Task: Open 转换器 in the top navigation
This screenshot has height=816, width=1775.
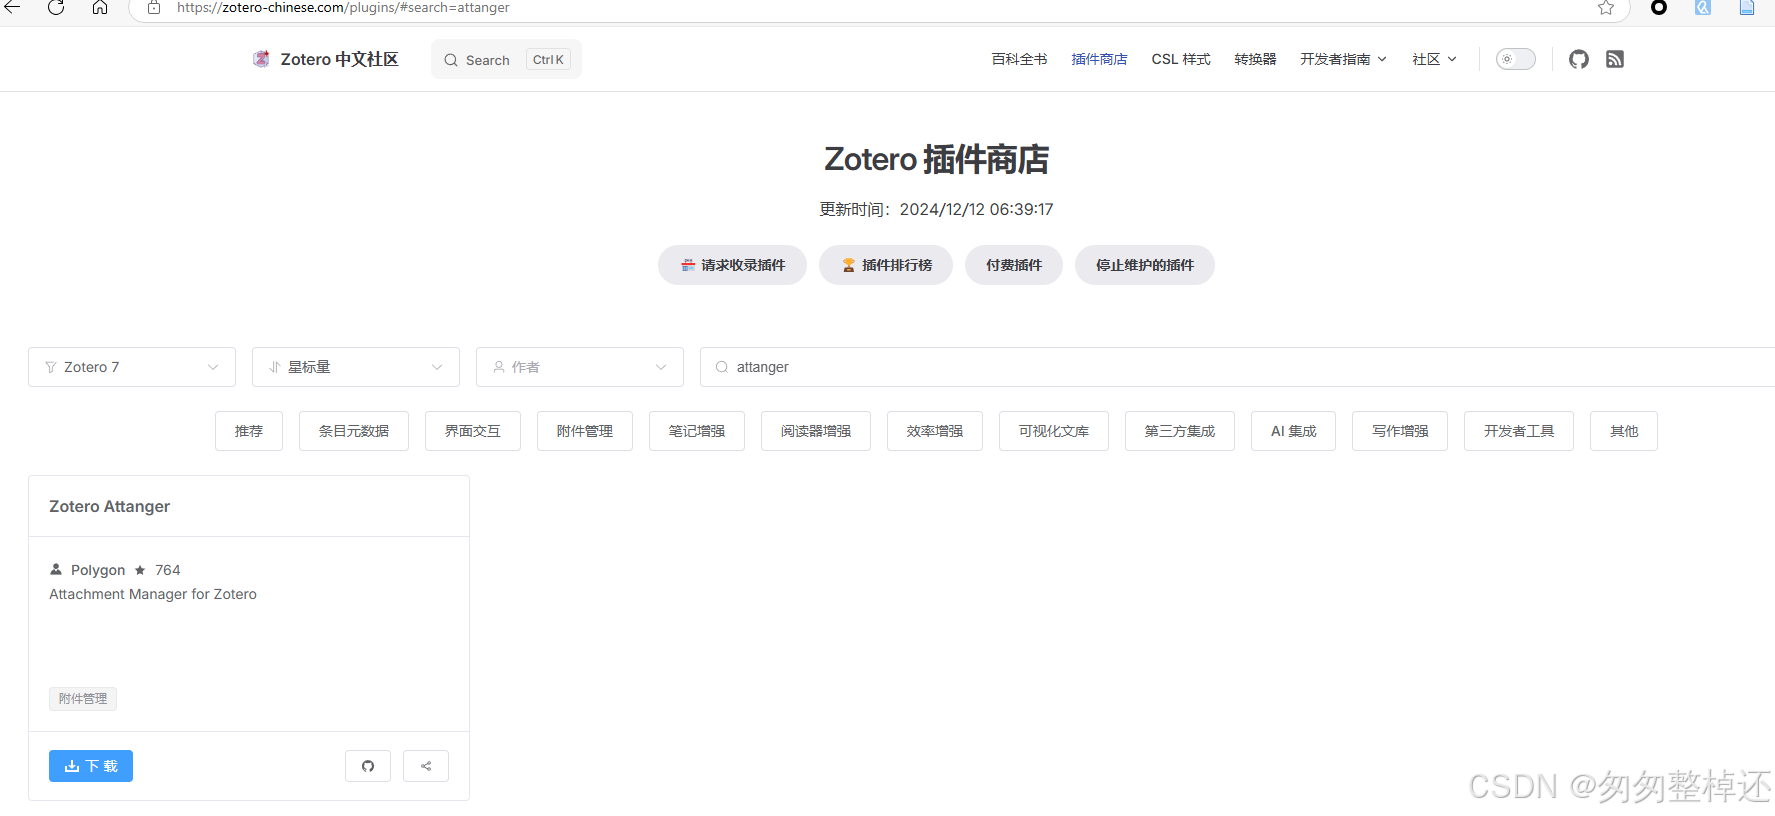Action: pos(1255,59)
